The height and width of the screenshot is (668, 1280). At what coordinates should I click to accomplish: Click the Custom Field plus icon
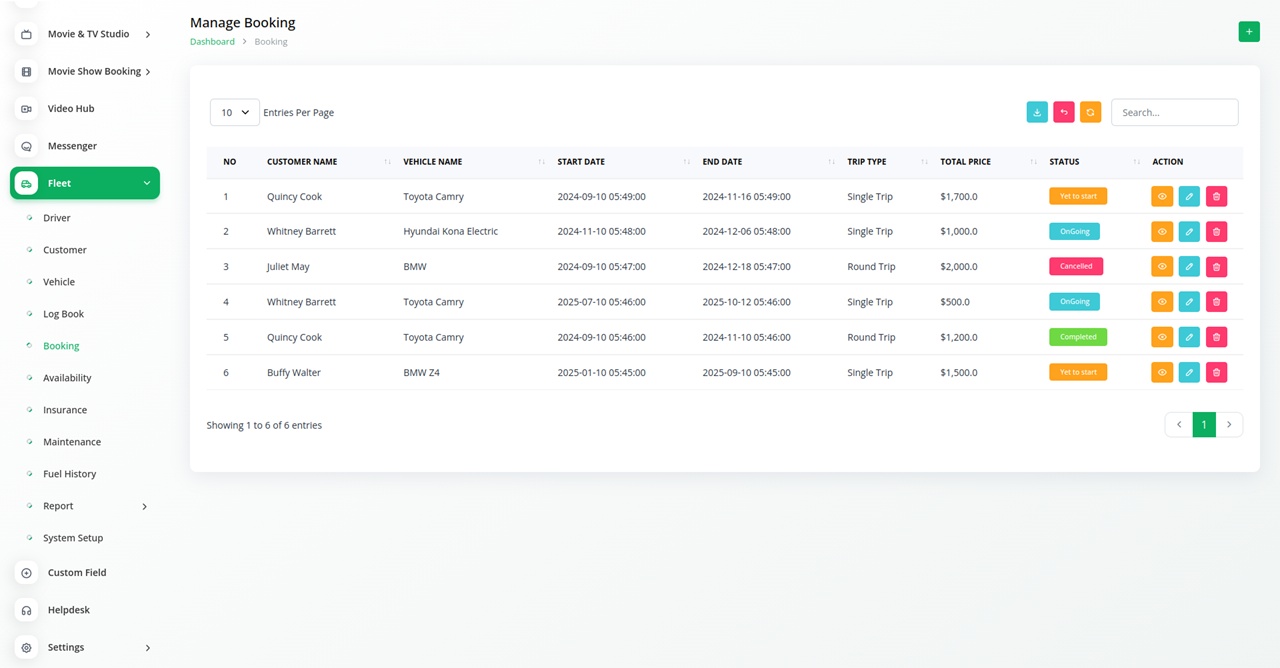click(x=26, y=573)
